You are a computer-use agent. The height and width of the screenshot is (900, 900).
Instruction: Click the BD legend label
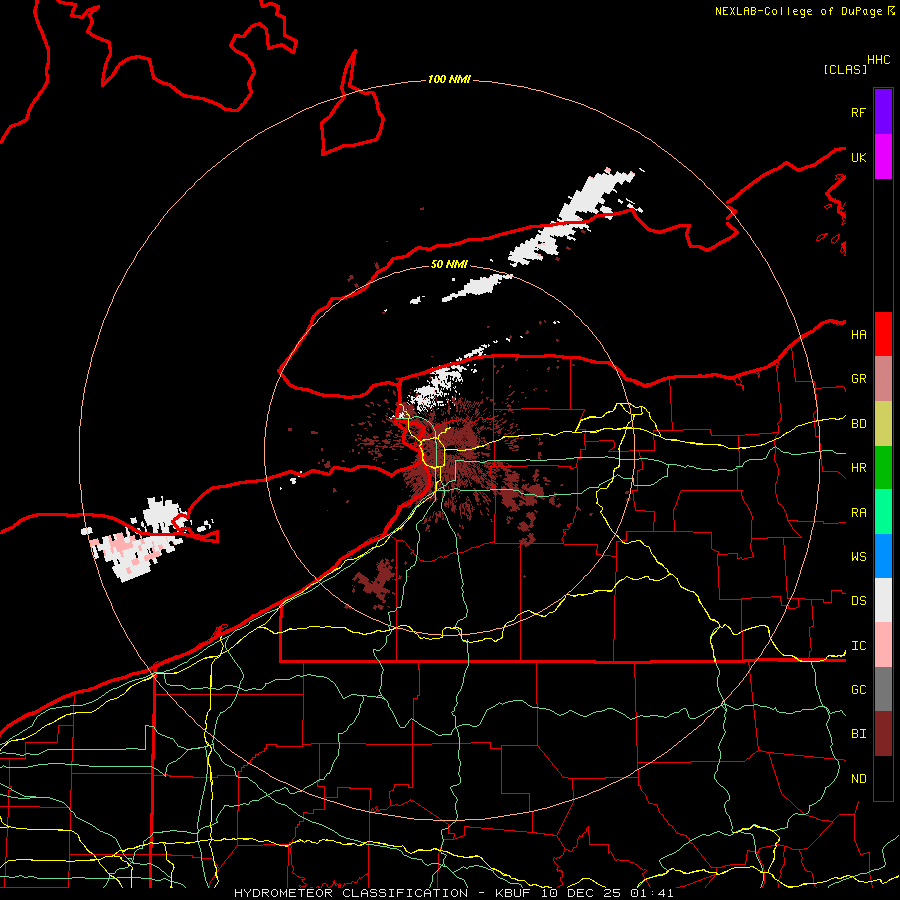click(858, 424)
